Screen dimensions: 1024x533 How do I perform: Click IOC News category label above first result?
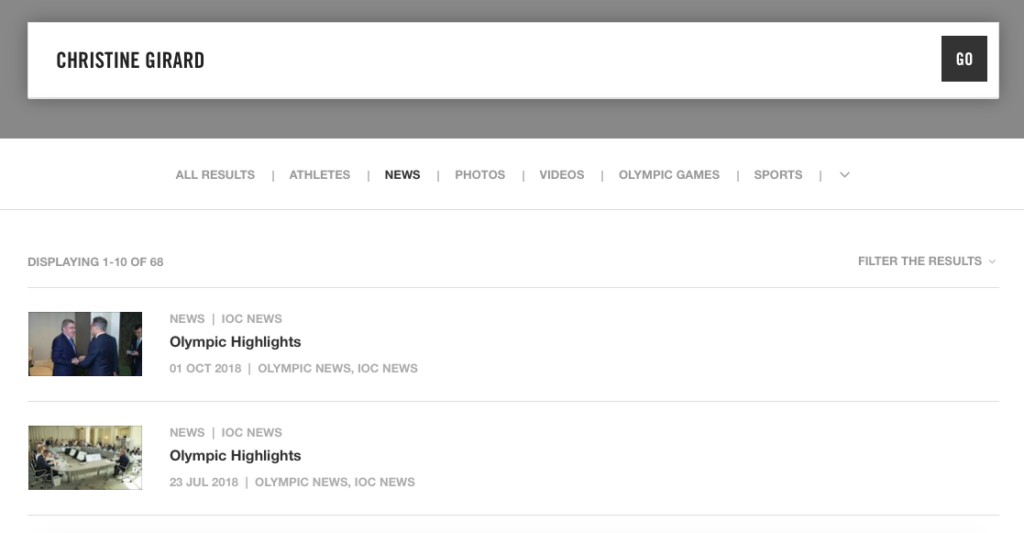coord(252,319)
